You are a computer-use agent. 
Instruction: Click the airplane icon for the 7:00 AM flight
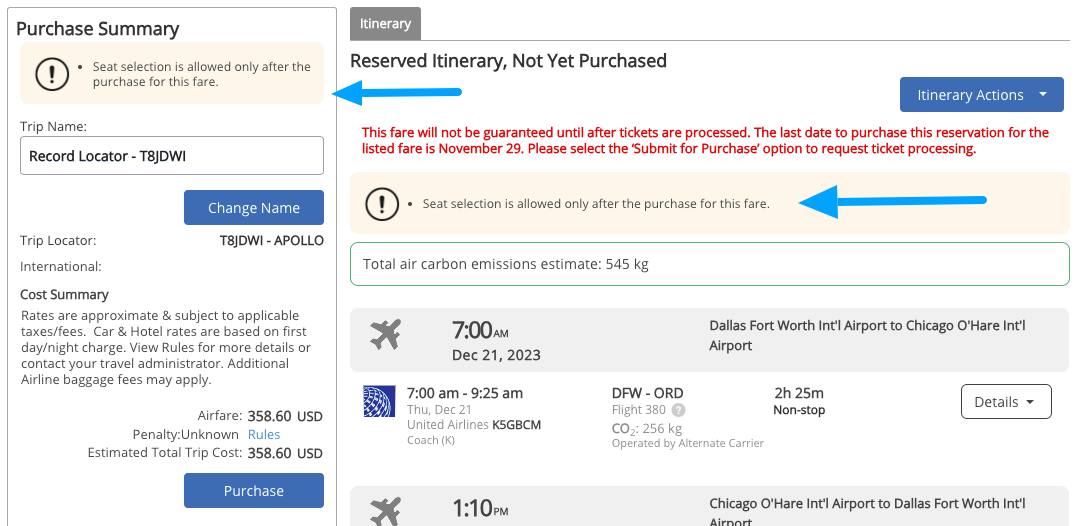click(x=385, y=334)
